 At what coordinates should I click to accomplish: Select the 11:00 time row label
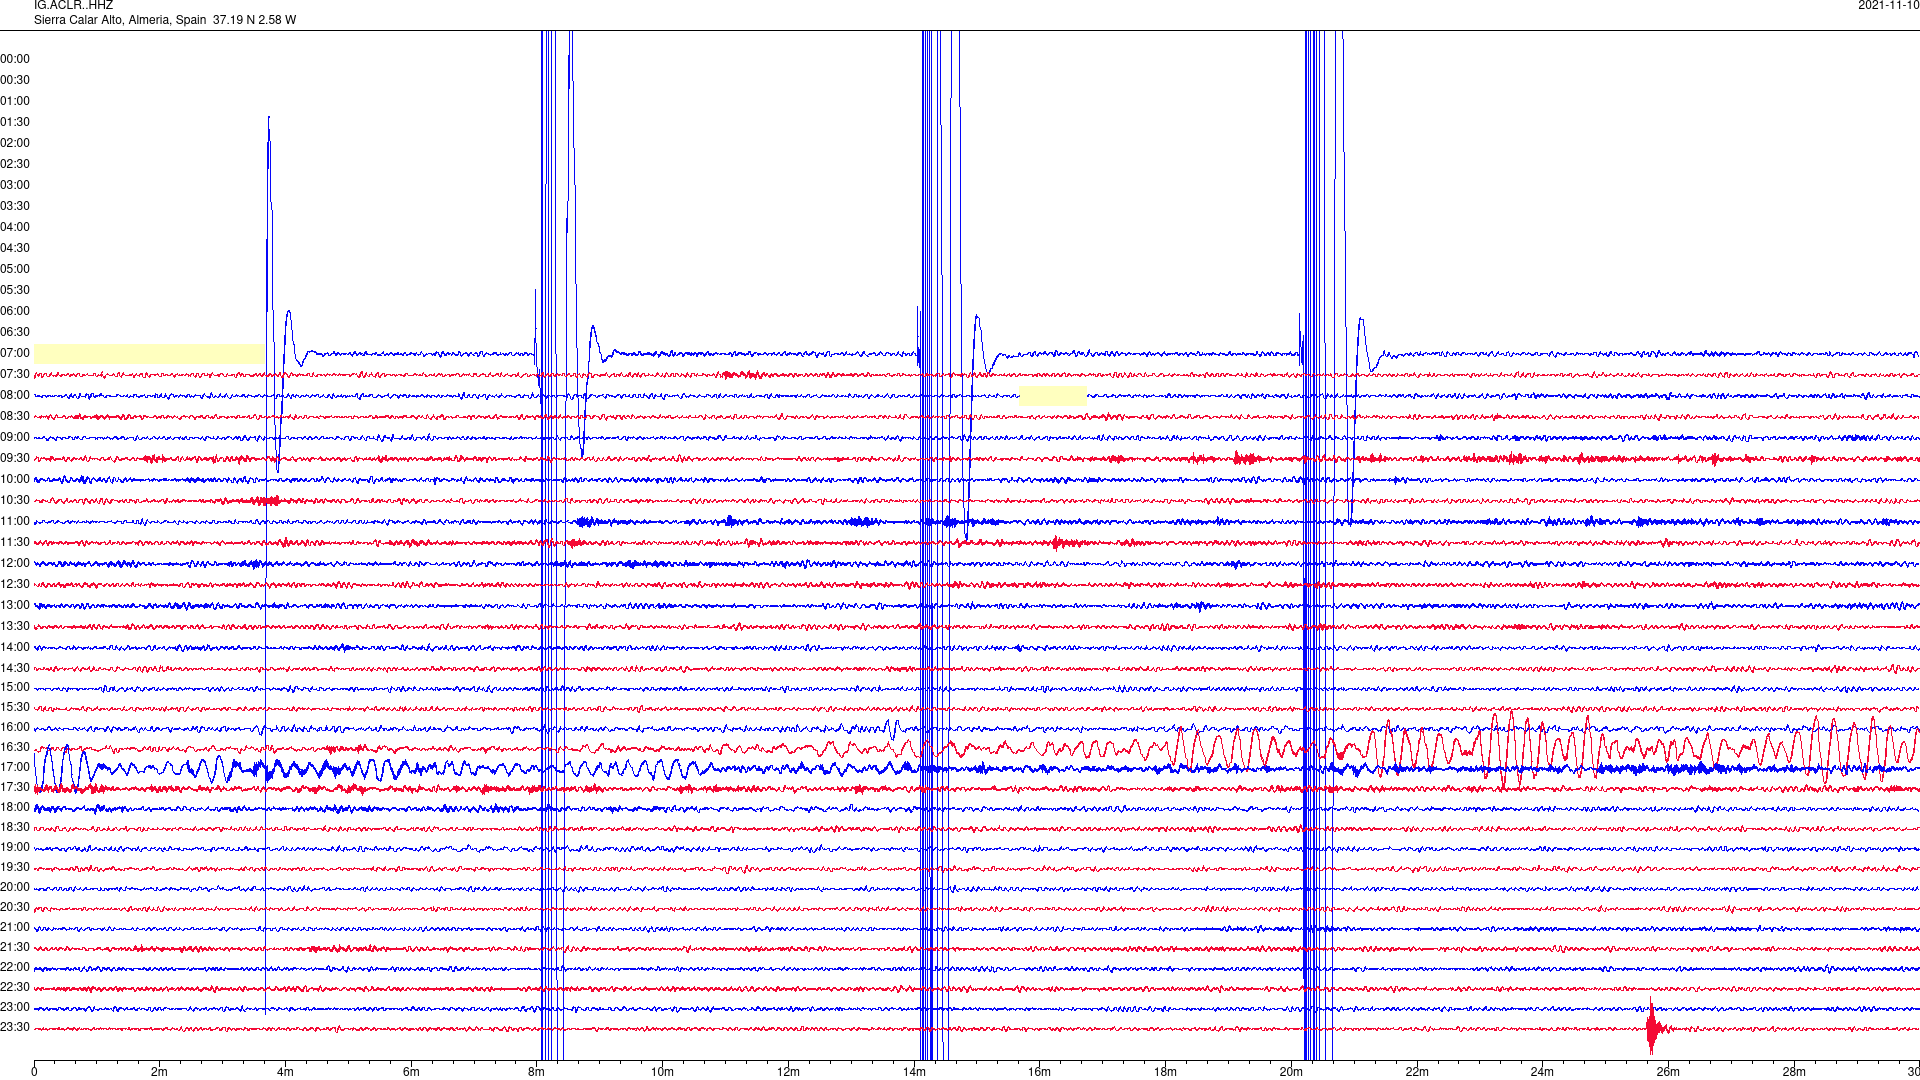pos(15,521)
